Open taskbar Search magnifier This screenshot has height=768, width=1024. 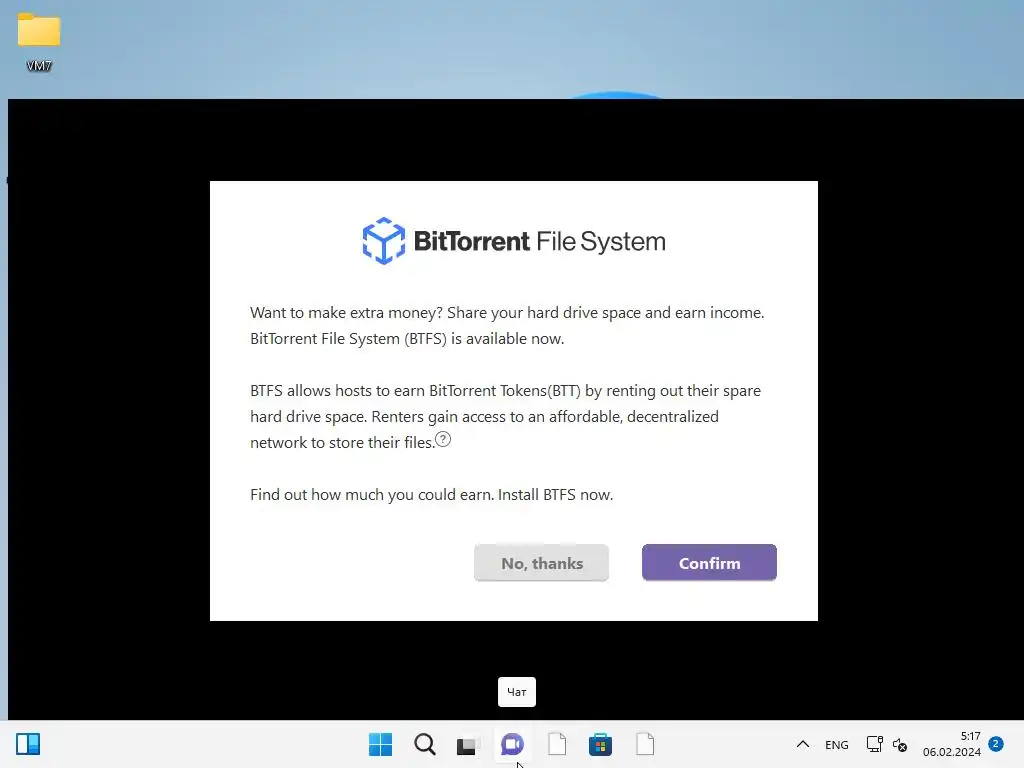424,744
